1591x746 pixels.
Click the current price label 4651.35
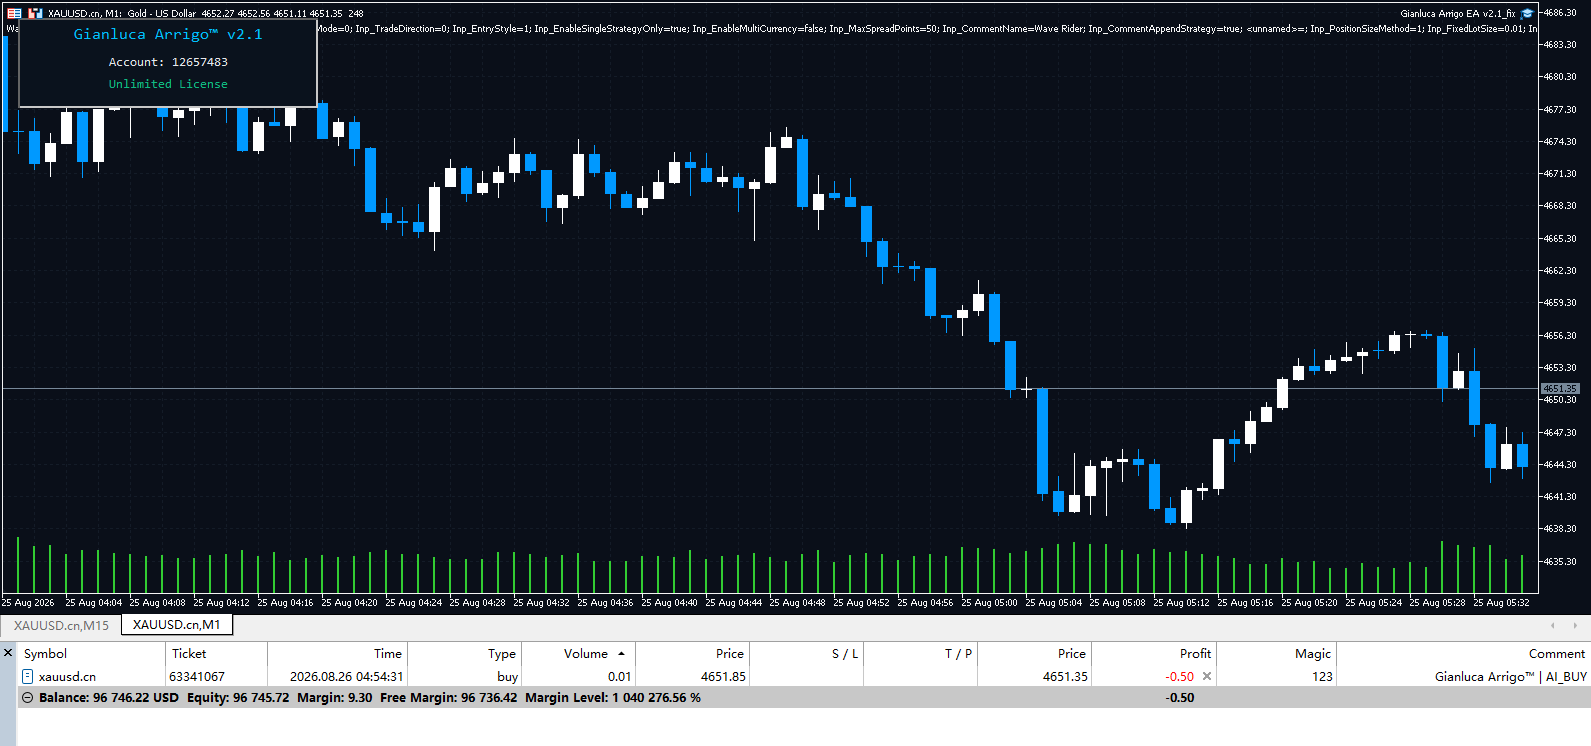[x=1560, y=388]
